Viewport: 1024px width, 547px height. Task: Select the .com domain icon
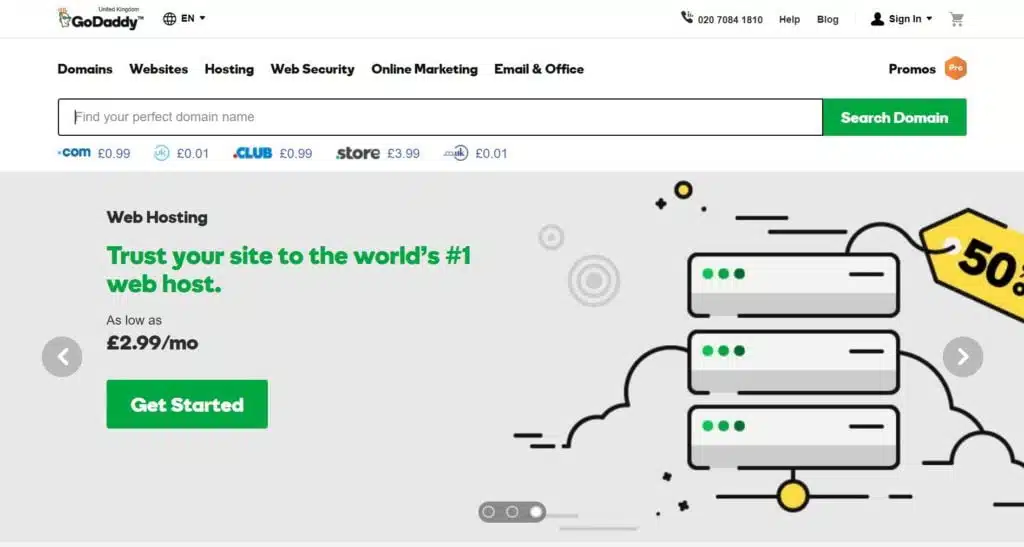74,152
